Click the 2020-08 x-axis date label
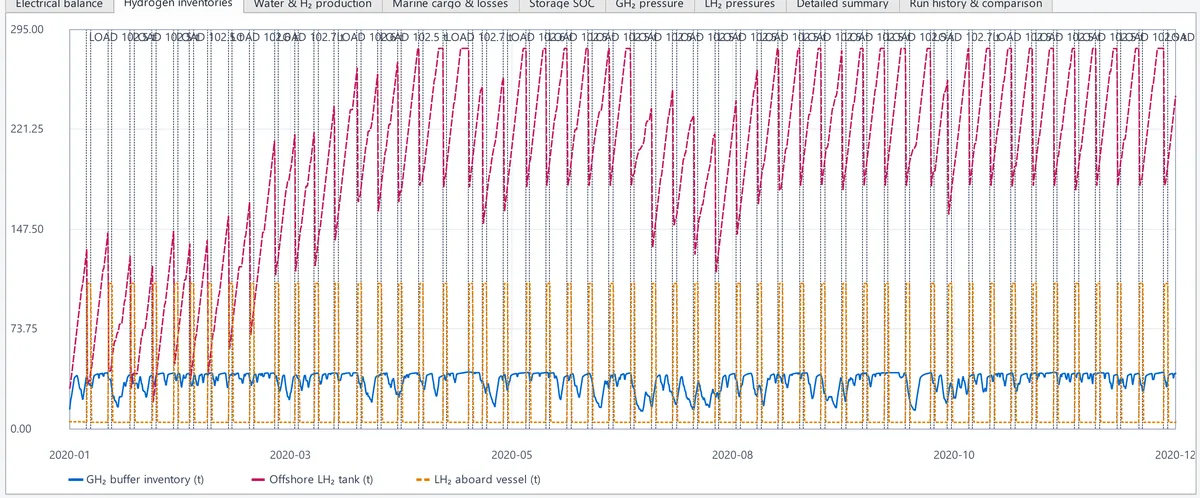 732,455
